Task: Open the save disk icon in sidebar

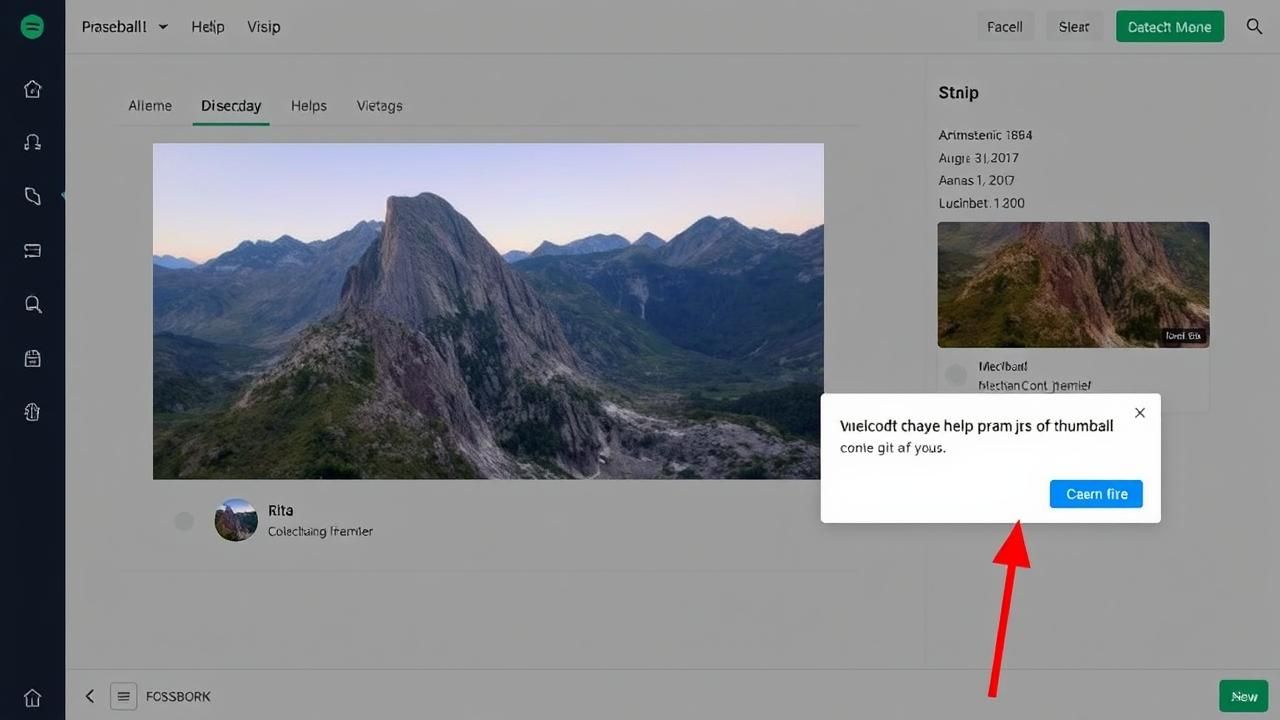Action: point(32,358)
